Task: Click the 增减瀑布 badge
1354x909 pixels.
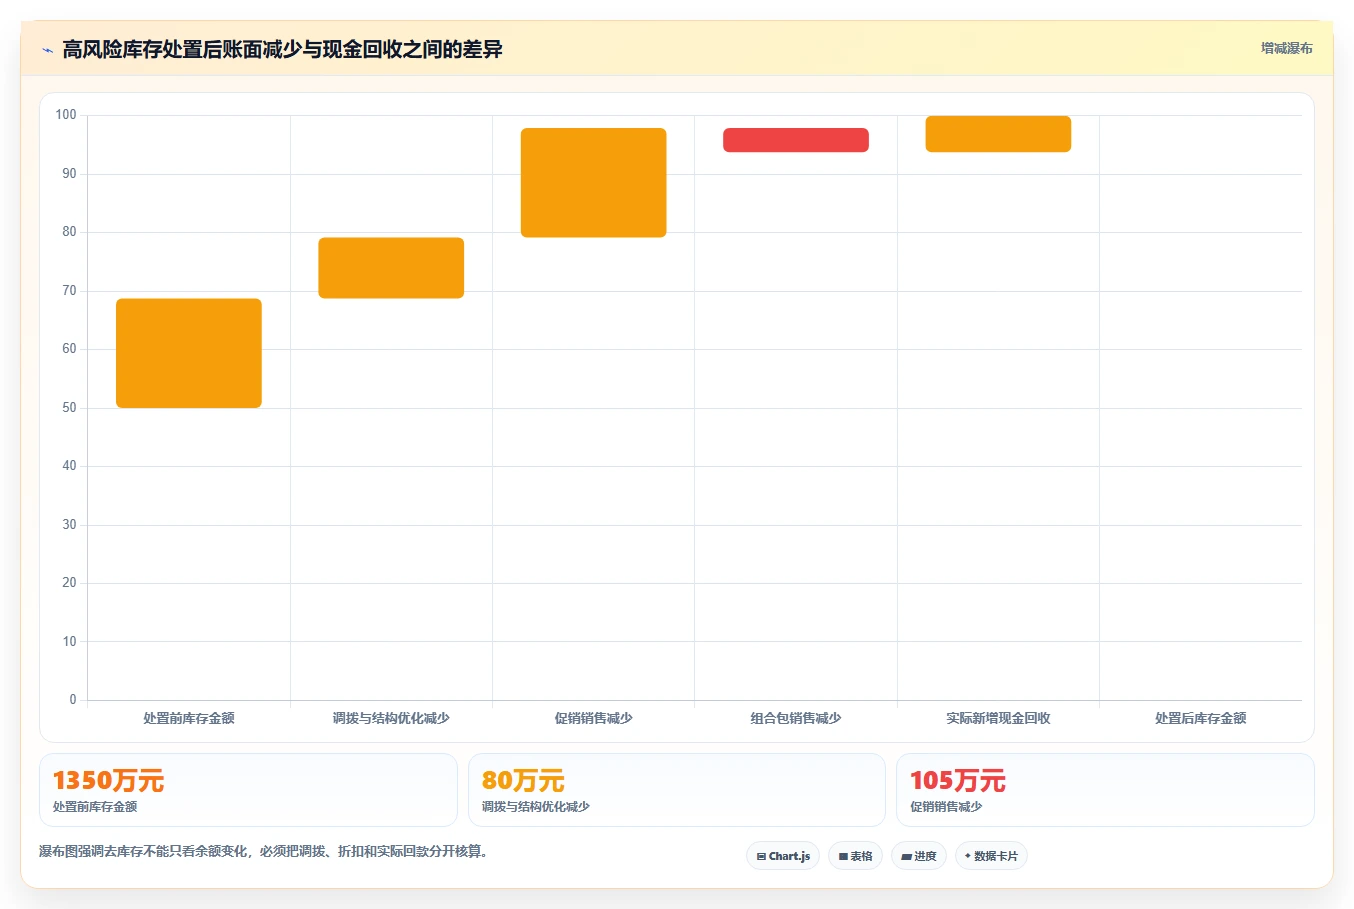Action: (1286, 48)
